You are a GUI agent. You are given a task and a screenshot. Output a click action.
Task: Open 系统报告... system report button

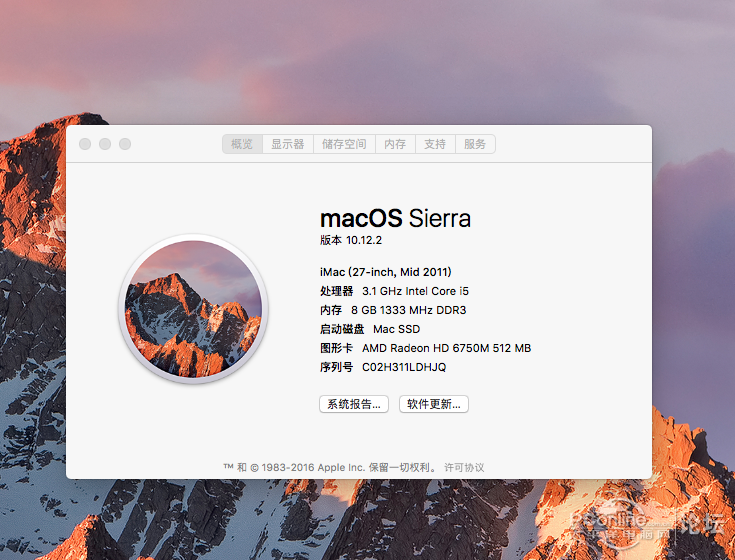coord(354,404)
